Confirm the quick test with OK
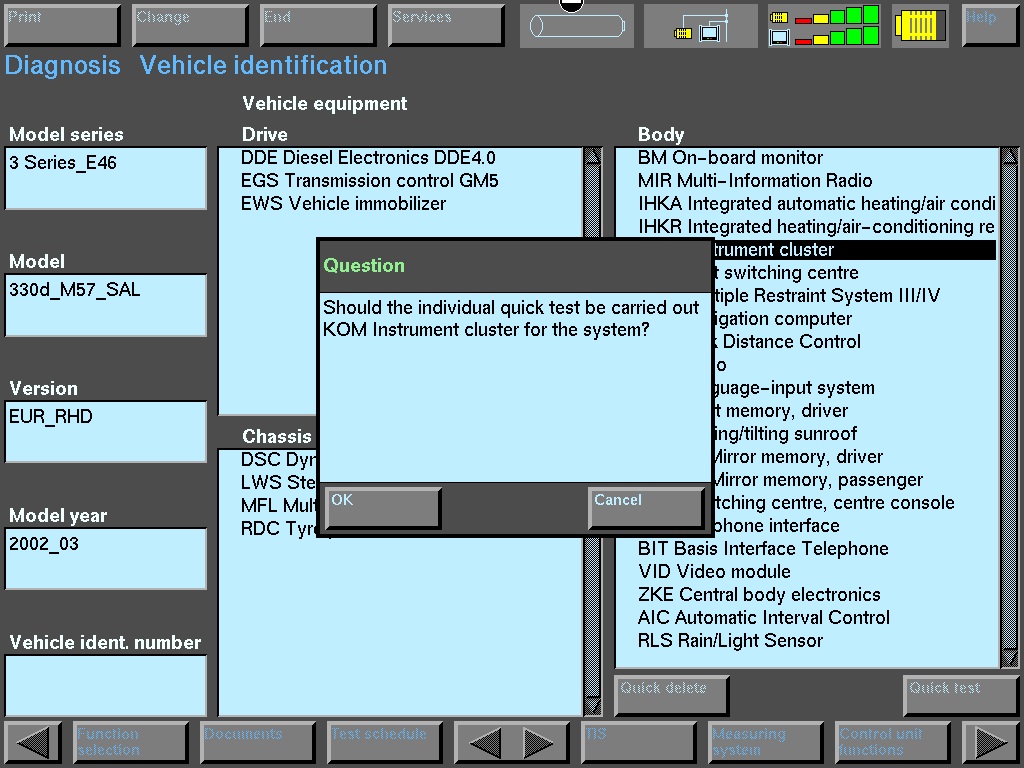The width and height of the screenshot is (1024, 768). tap(382, 507)
